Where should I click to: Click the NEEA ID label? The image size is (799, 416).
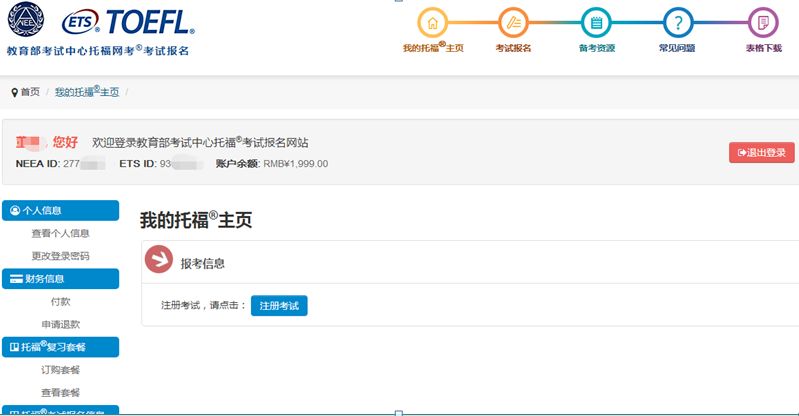click(x=38, y=164)
